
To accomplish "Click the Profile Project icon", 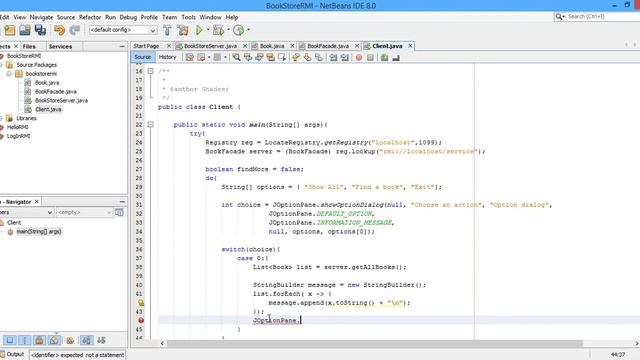I will [x=239, y=30].
